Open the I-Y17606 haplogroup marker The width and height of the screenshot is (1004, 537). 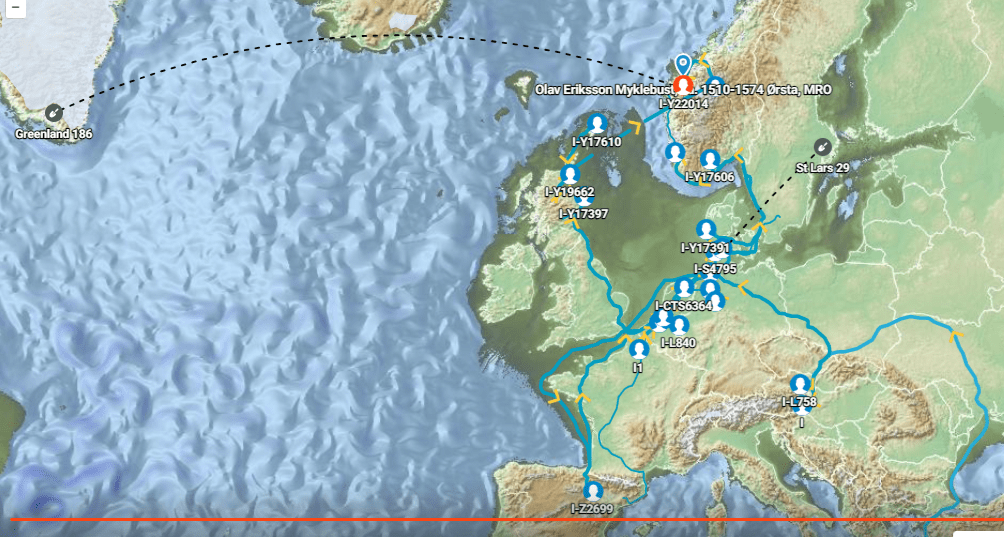point(709,159)
